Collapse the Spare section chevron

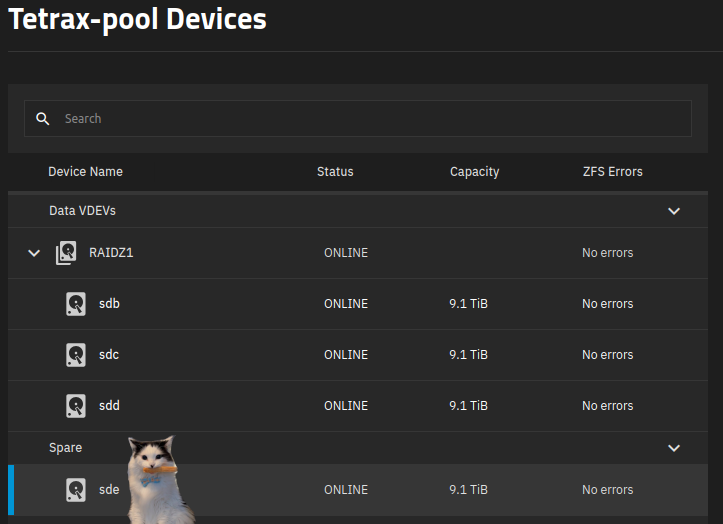click(x=674, y=448)
